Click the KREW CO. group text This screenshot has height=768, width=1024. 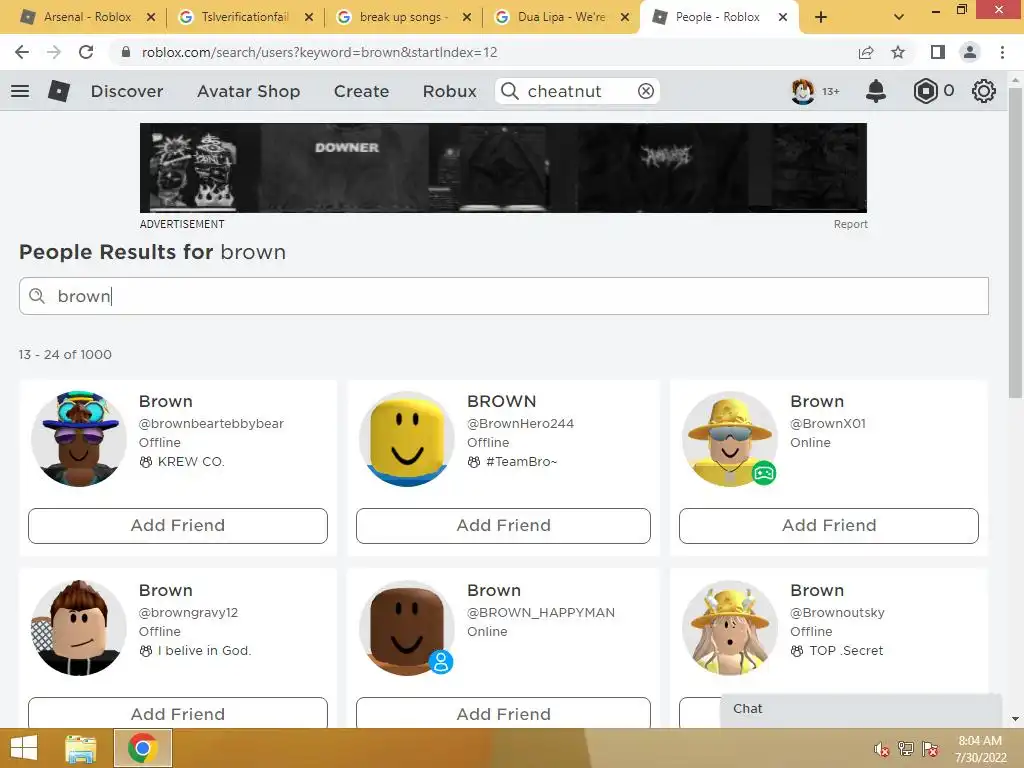[x=191, y=462]
